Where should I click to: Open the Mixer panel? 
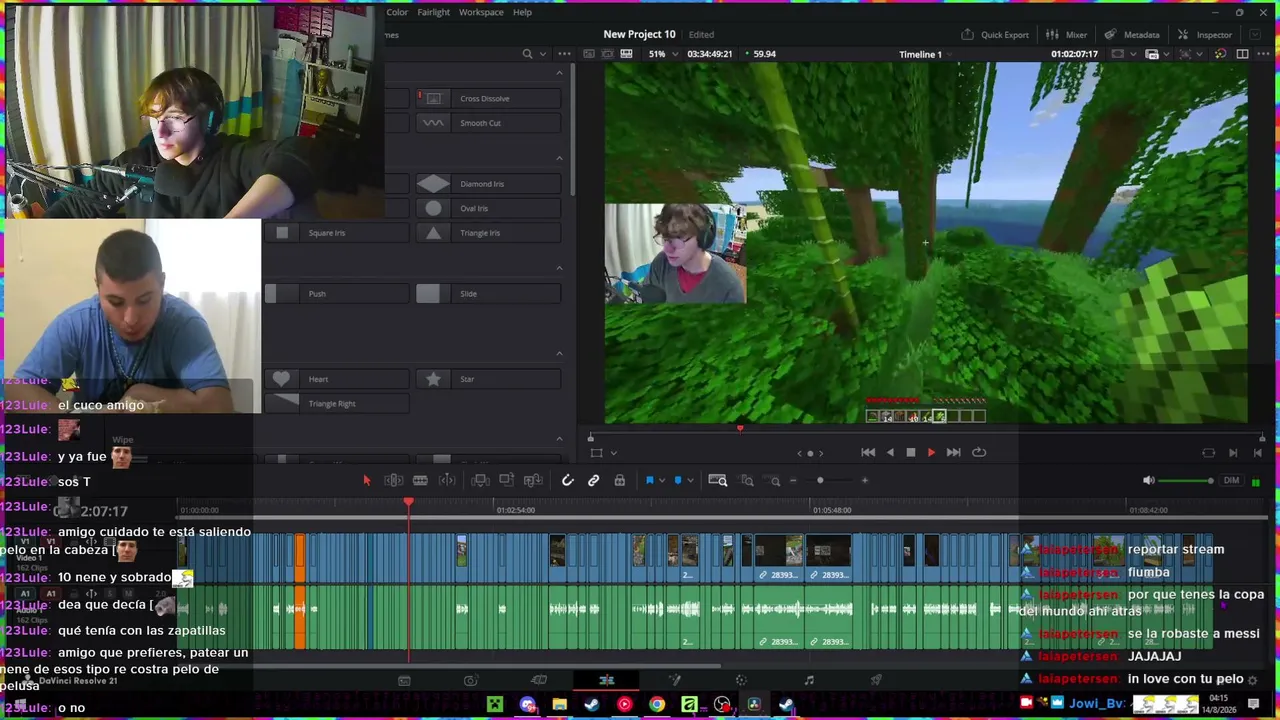tap(1067, 35)
